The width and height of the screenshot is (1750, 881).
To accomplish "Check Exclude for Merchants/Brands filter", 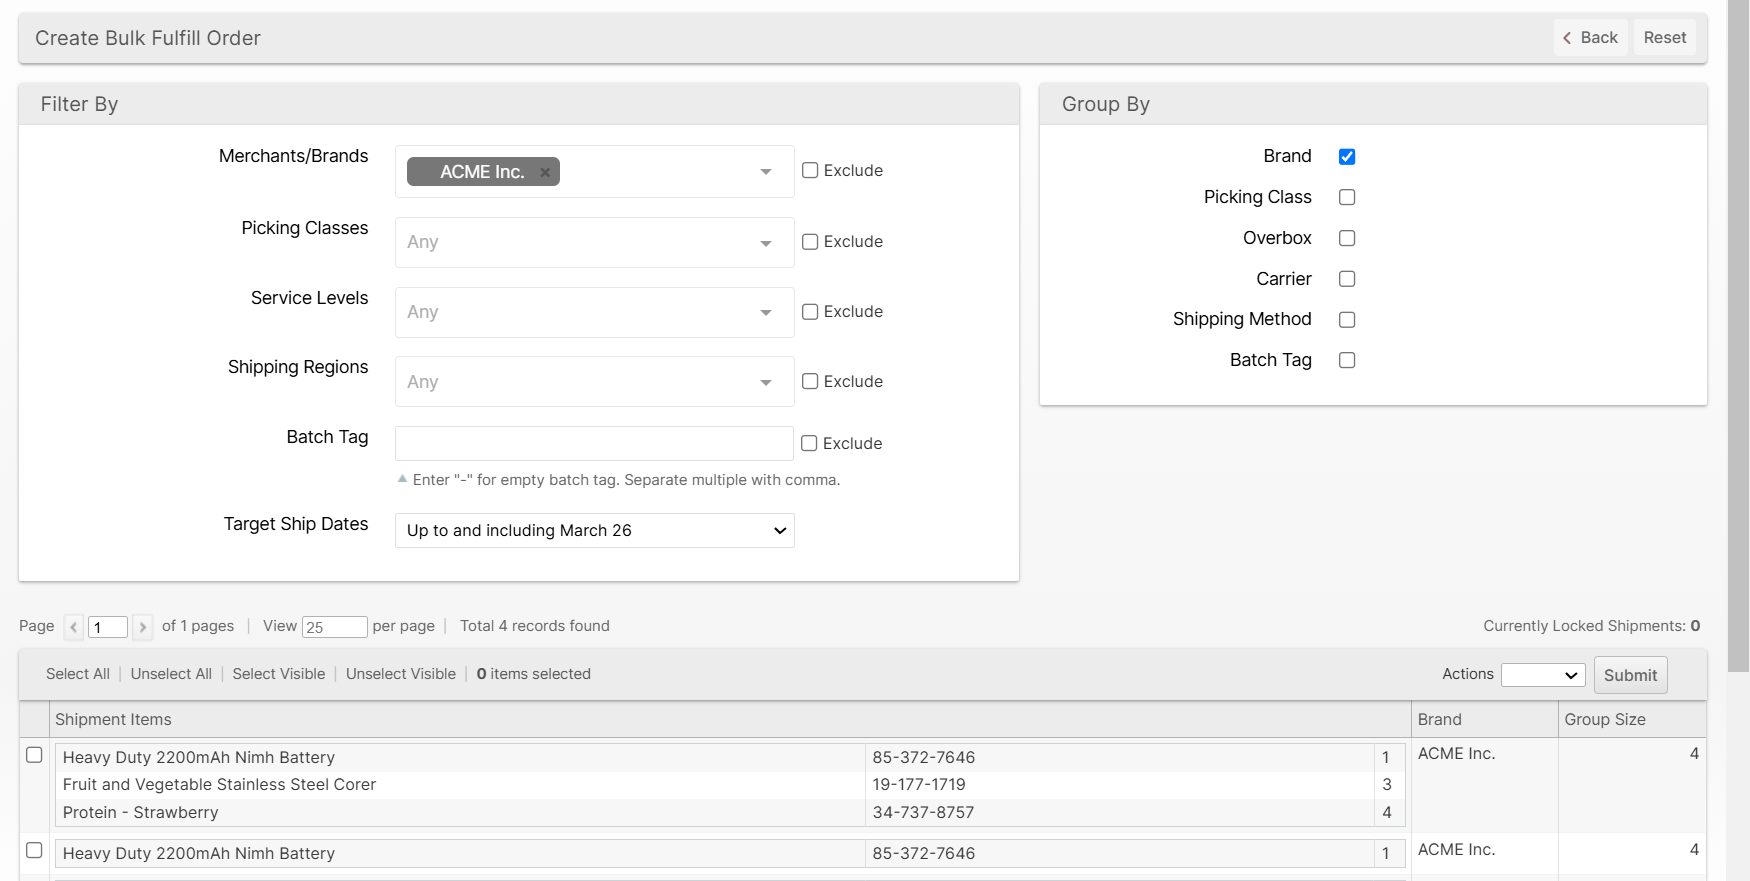I will point(810,171).
